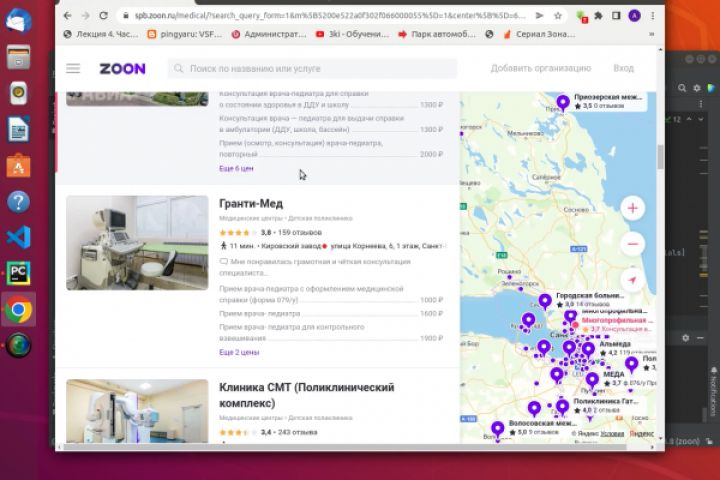
Task: Open Files manager from the dock
Action: pos(18,57)
